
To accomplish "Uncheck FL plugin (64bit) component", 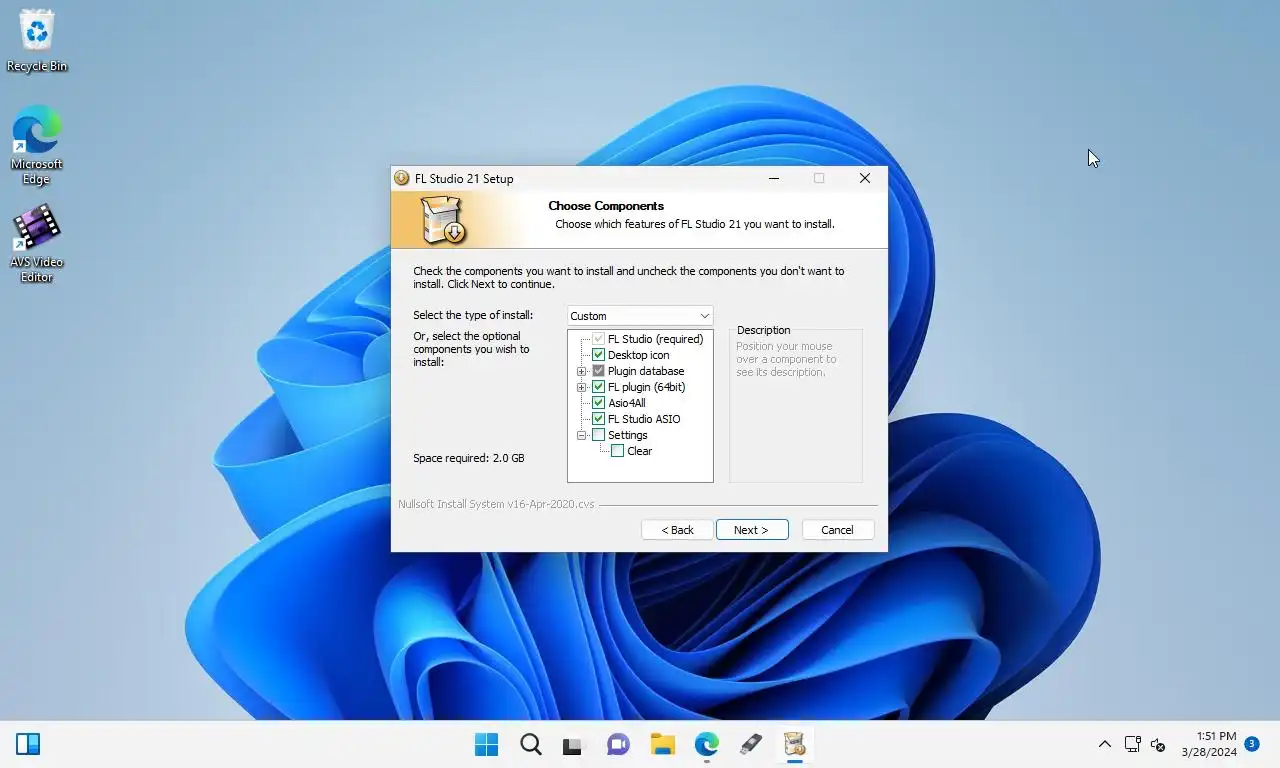I will click(x=598, y=387).
